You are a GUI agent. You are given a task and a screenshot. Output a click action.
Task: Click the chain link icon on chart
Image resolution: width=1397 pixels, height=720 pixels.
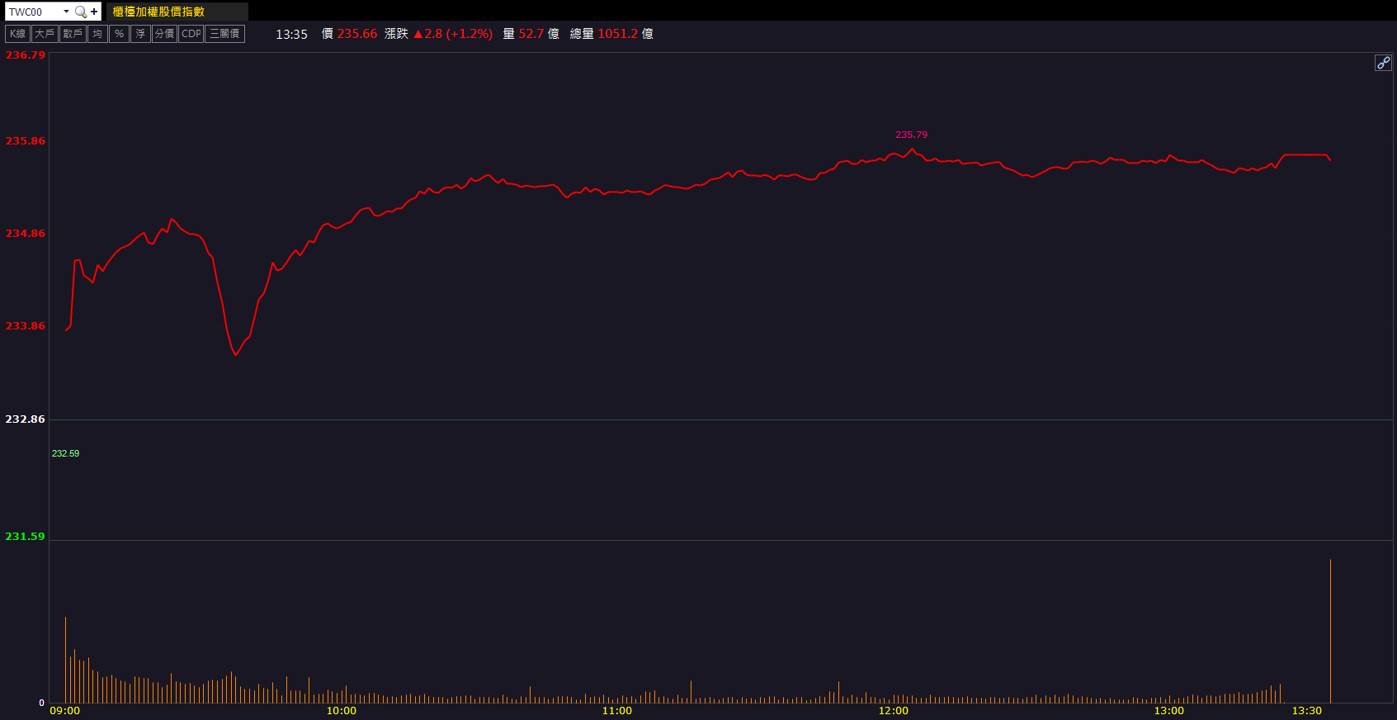coord(1383,63)
